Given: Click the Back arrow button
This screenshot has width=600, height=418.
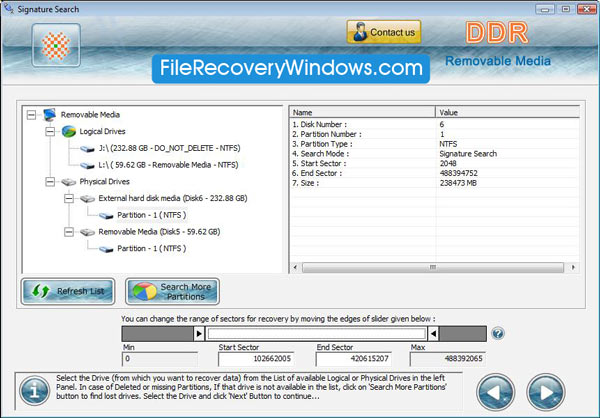Looking at the screenshot, I should pyautogui.click(x=496, y=392).
